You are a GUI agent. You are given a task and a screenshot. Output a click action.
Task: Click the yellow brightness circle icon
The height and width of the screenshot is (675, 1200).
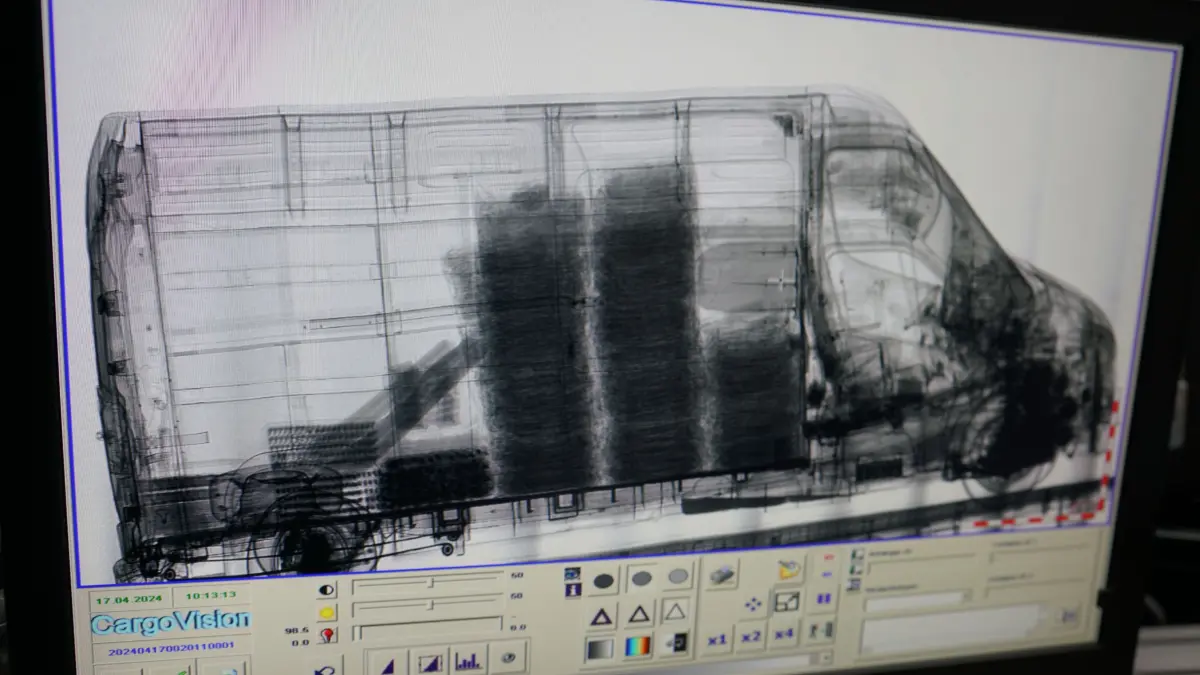tap(327, 613)
